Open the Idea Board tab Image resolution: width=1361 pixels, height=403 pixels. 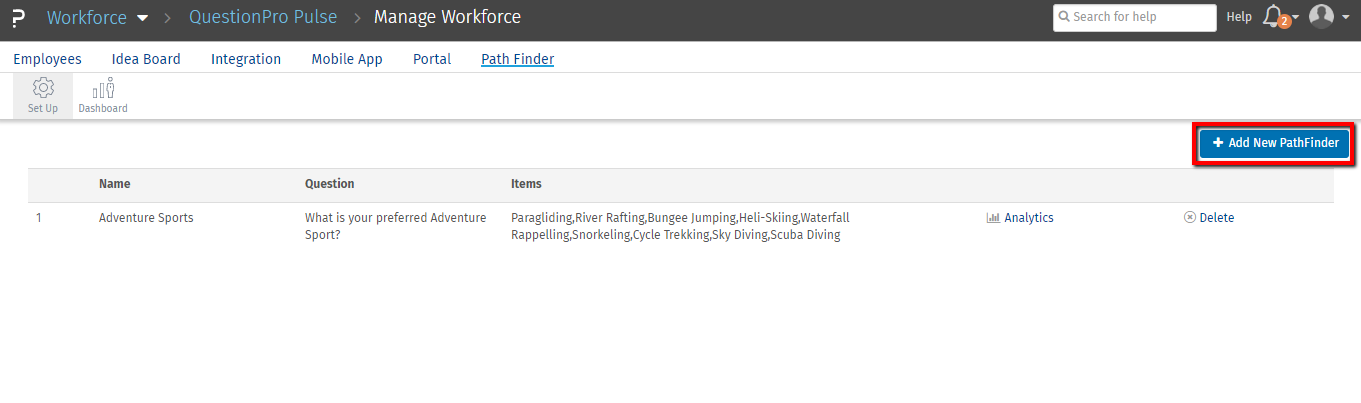point(146,59)
